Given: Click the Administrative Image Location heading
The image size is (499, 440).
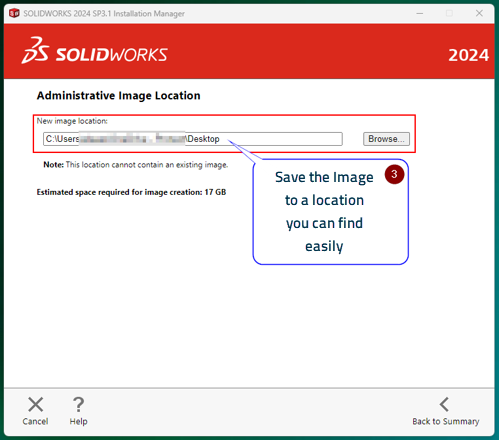Looking at the screenshot, I should point(118,96).
